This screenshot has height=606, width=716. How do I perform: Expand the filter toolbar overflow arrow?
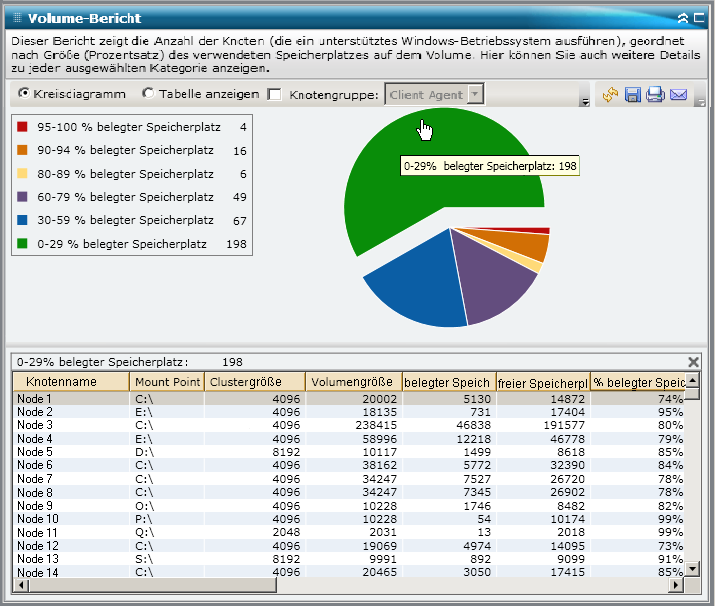[583, 101]
